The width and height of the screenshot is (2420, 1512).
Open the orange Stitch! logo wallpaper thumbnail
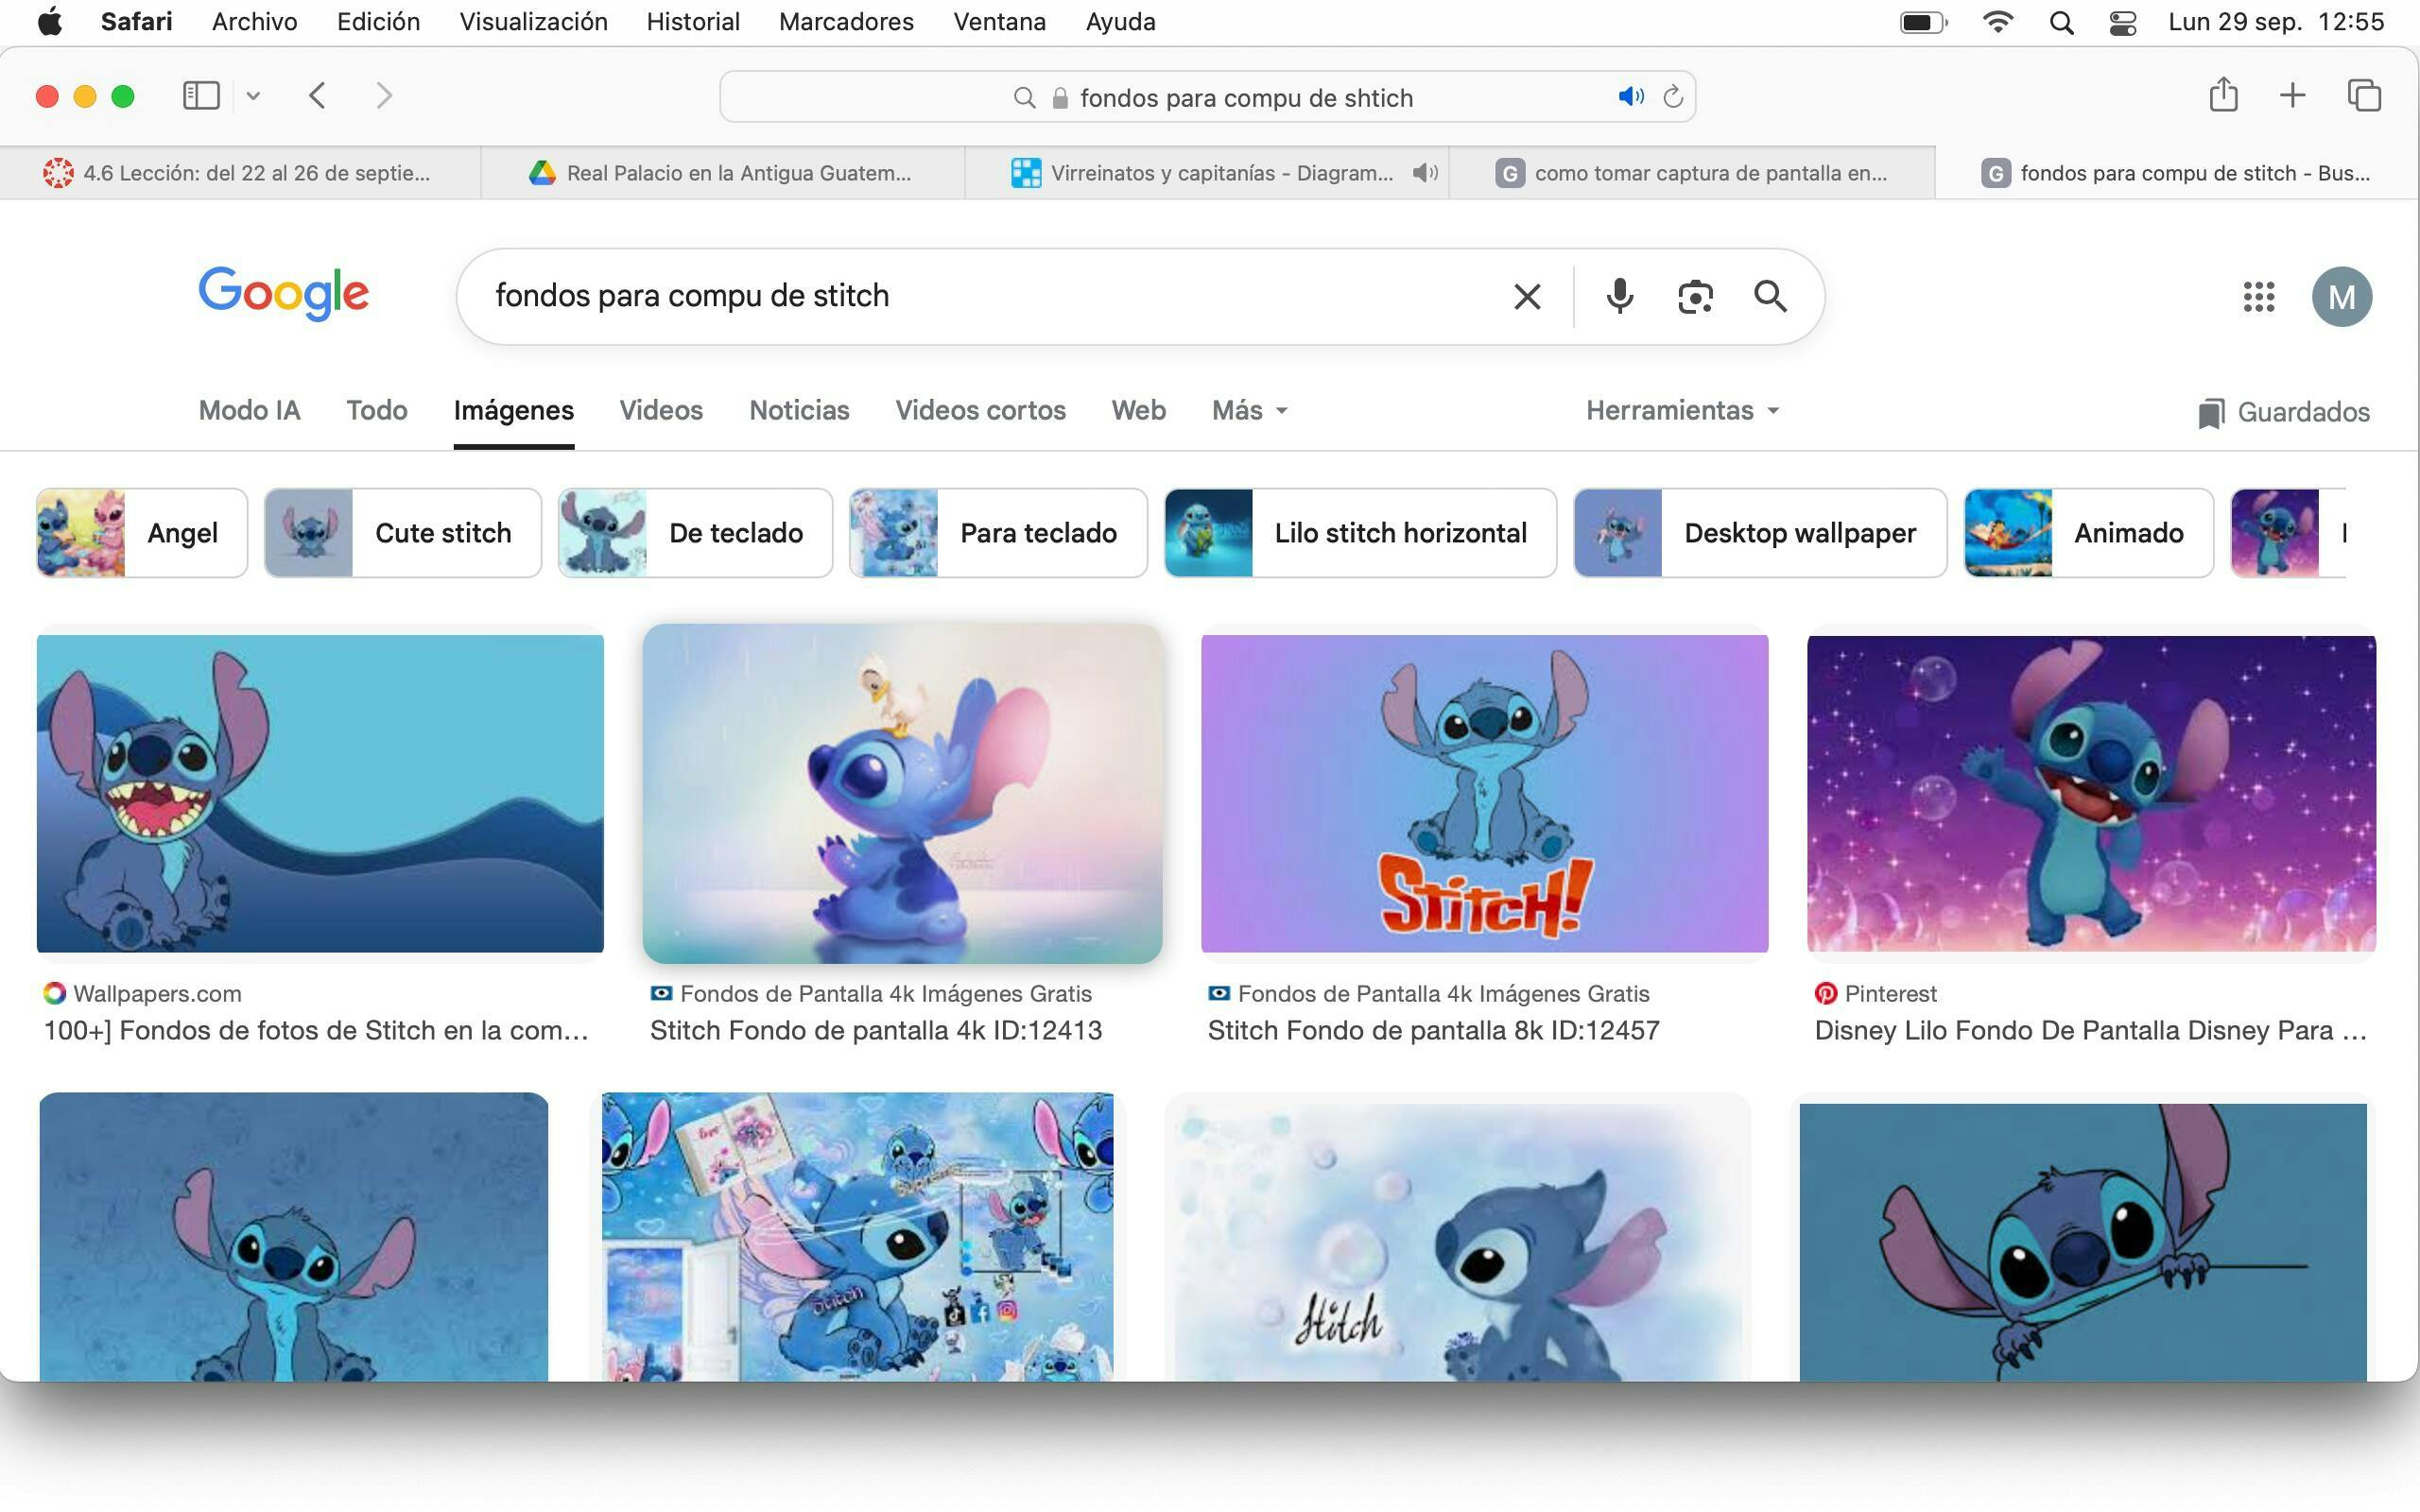pyautogui.click(x=1484, y=793)
